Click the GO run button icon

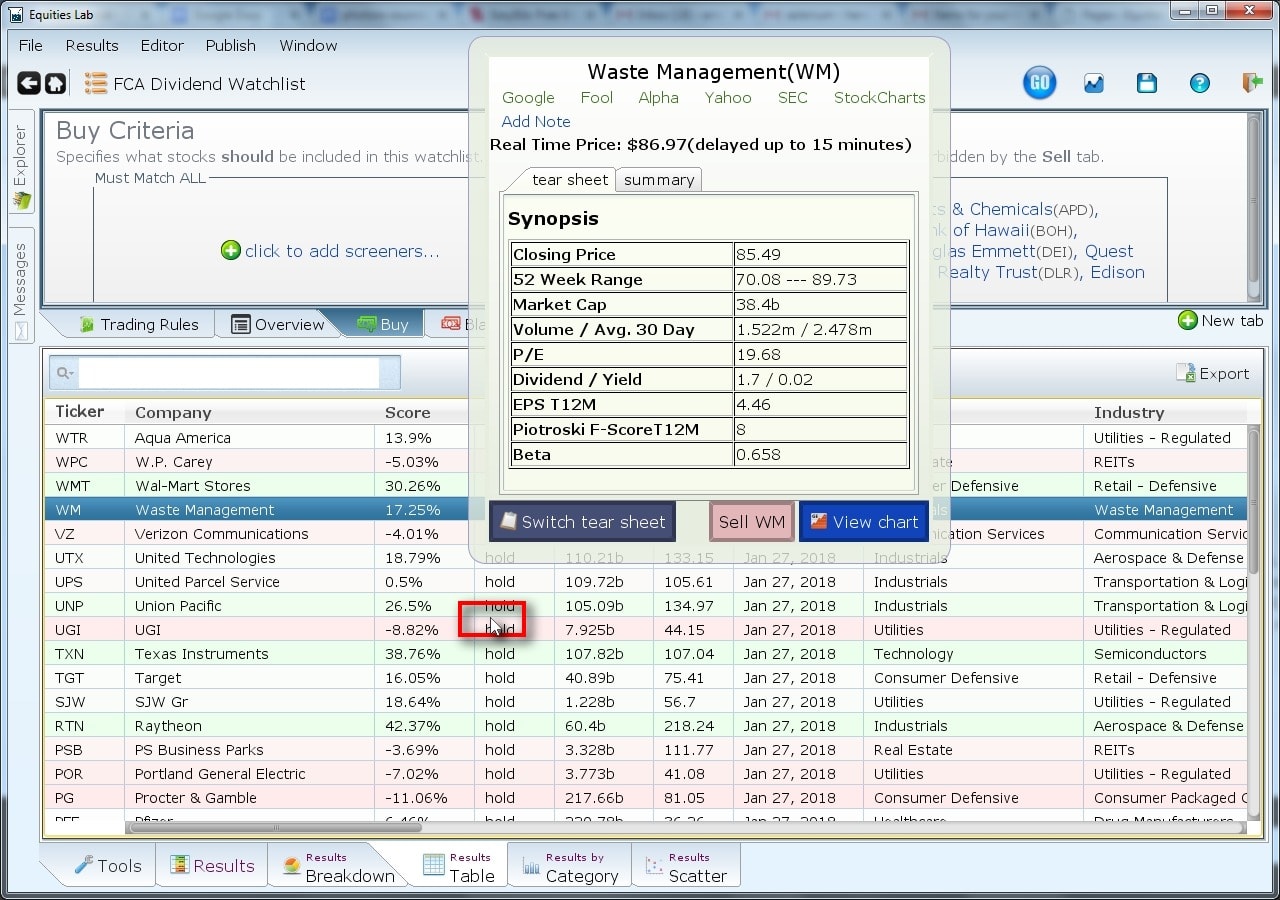pyautogui.click(x=1040, y=83)
